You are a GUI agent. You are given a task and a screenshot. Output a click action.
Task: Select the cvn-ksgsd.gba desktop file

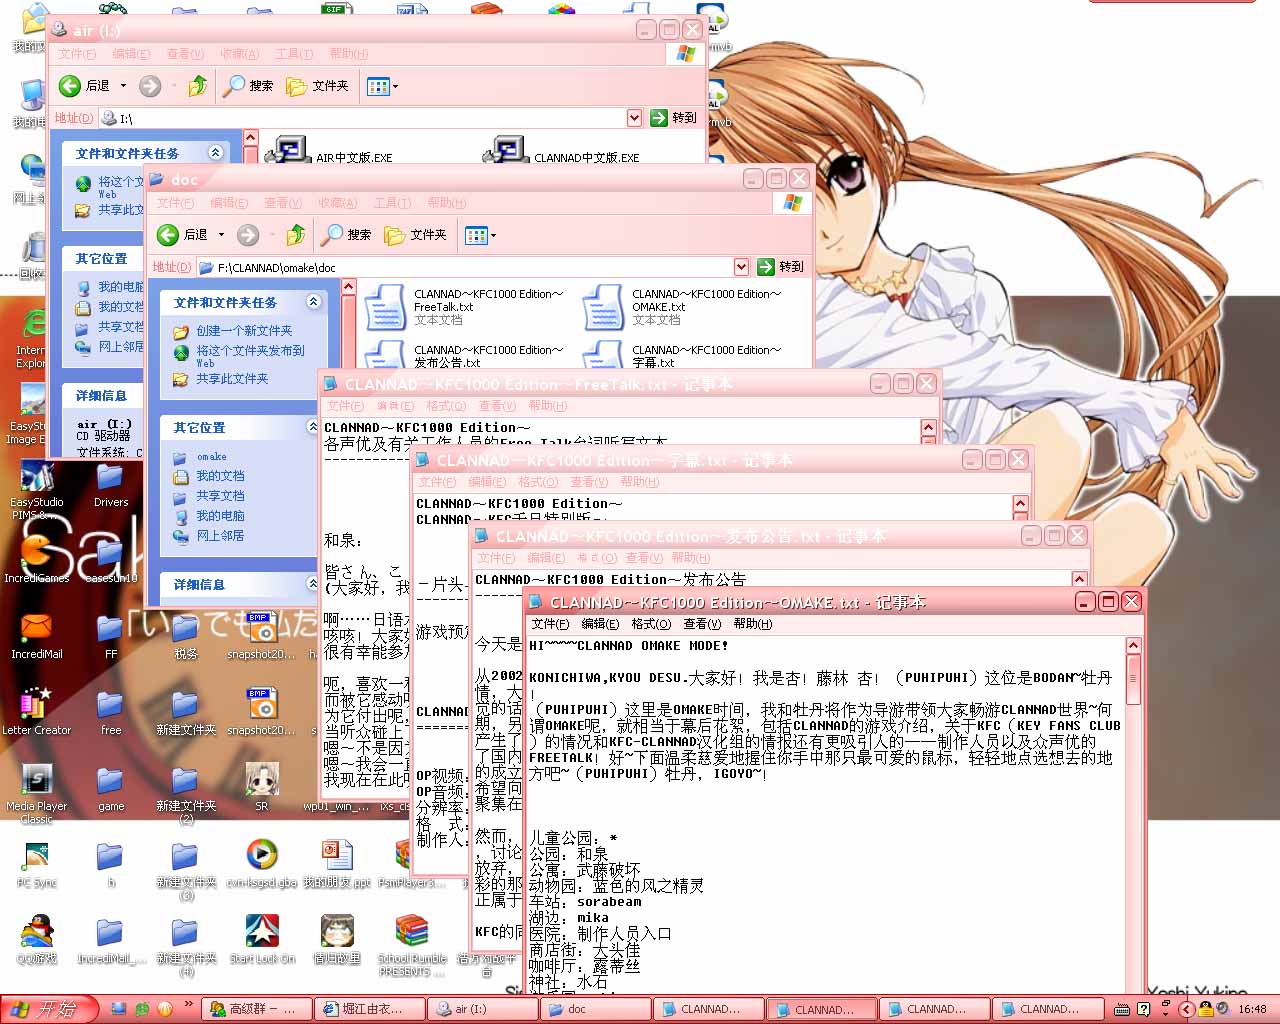[x=262, y=863]
